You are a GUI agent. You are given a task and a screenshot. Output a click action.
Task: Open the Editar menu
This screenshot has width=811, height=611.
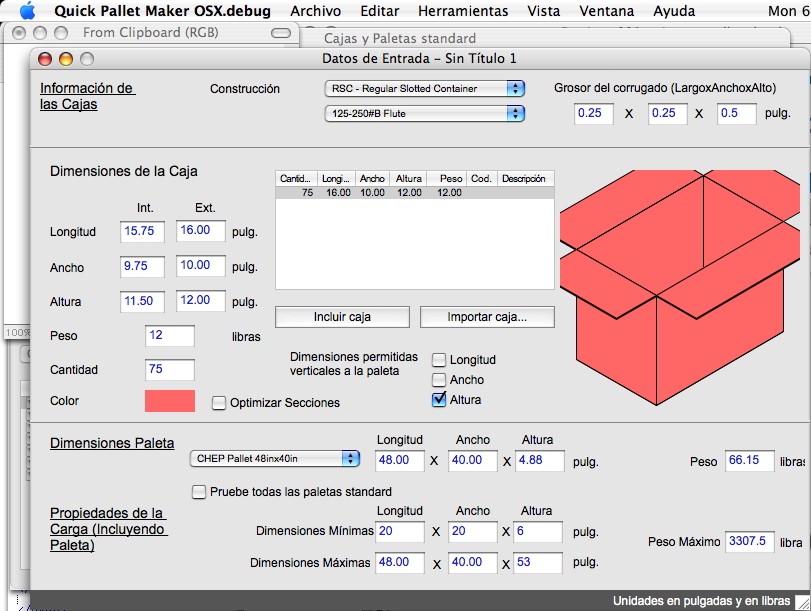(x=380, y=11)
